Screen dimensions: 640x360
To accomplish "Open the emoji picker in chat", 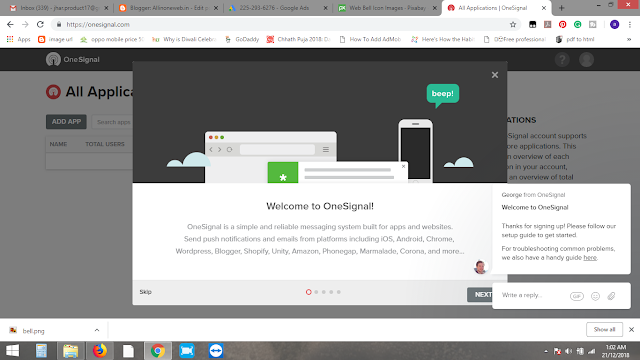I will (596, 296).
